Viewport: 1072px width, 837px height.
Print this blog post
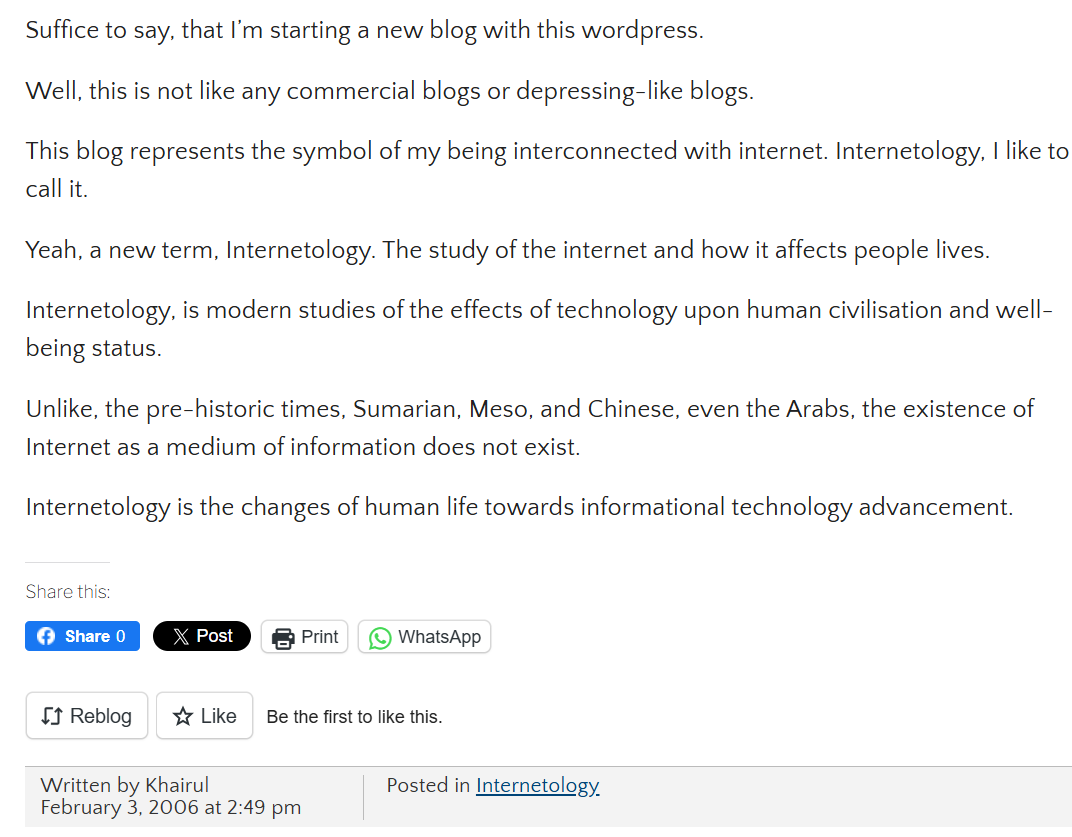(x=304, y=637)
